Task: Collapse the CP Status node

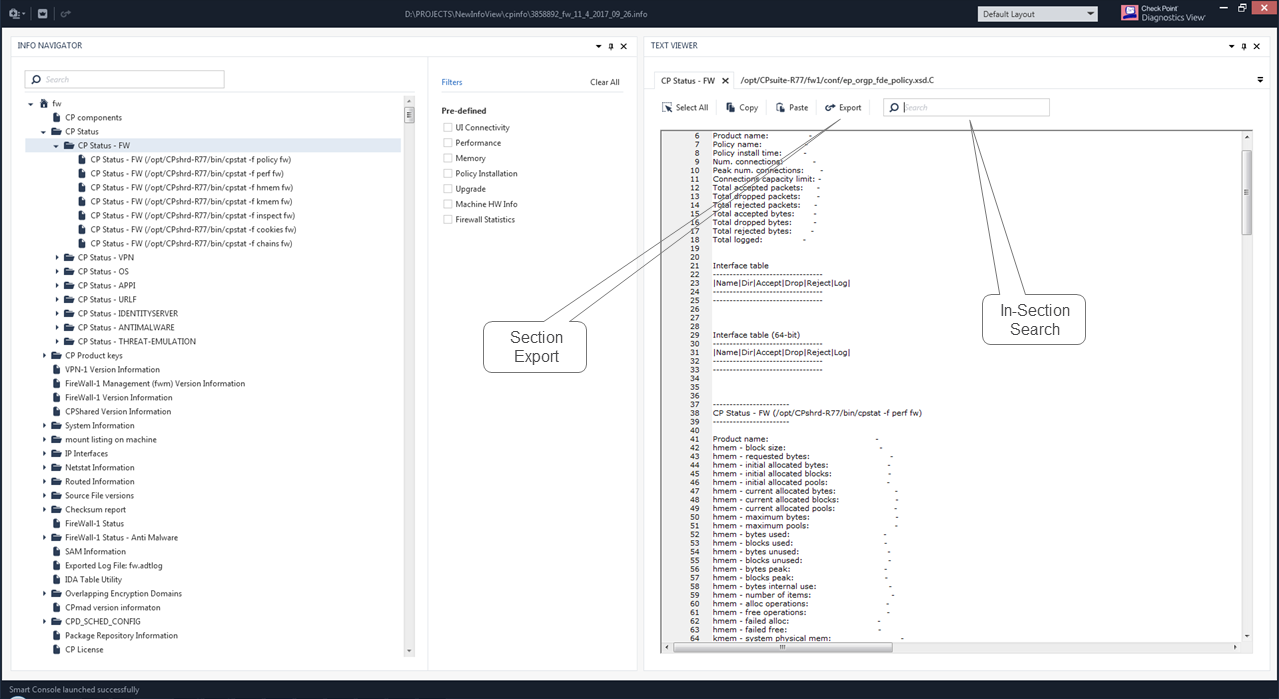Action: point(44,131)
